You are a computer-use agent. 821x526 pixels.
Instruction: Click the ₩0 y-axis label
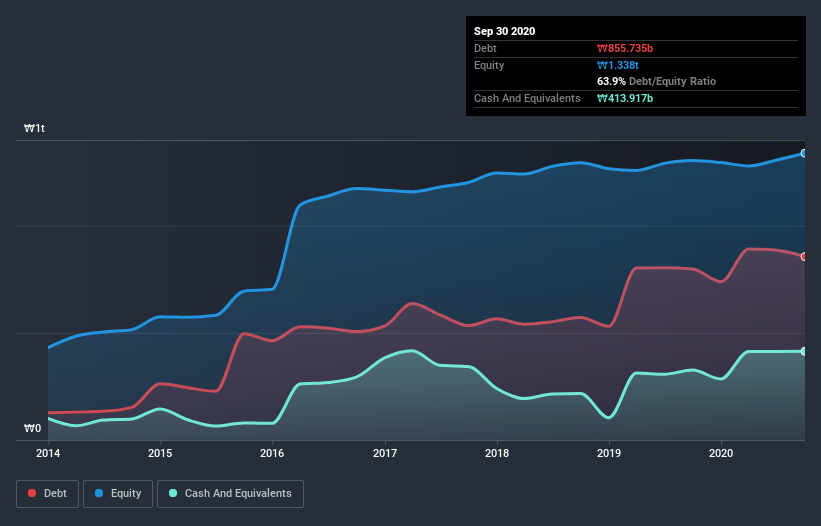pyautogui.click(x=32, y=428)
